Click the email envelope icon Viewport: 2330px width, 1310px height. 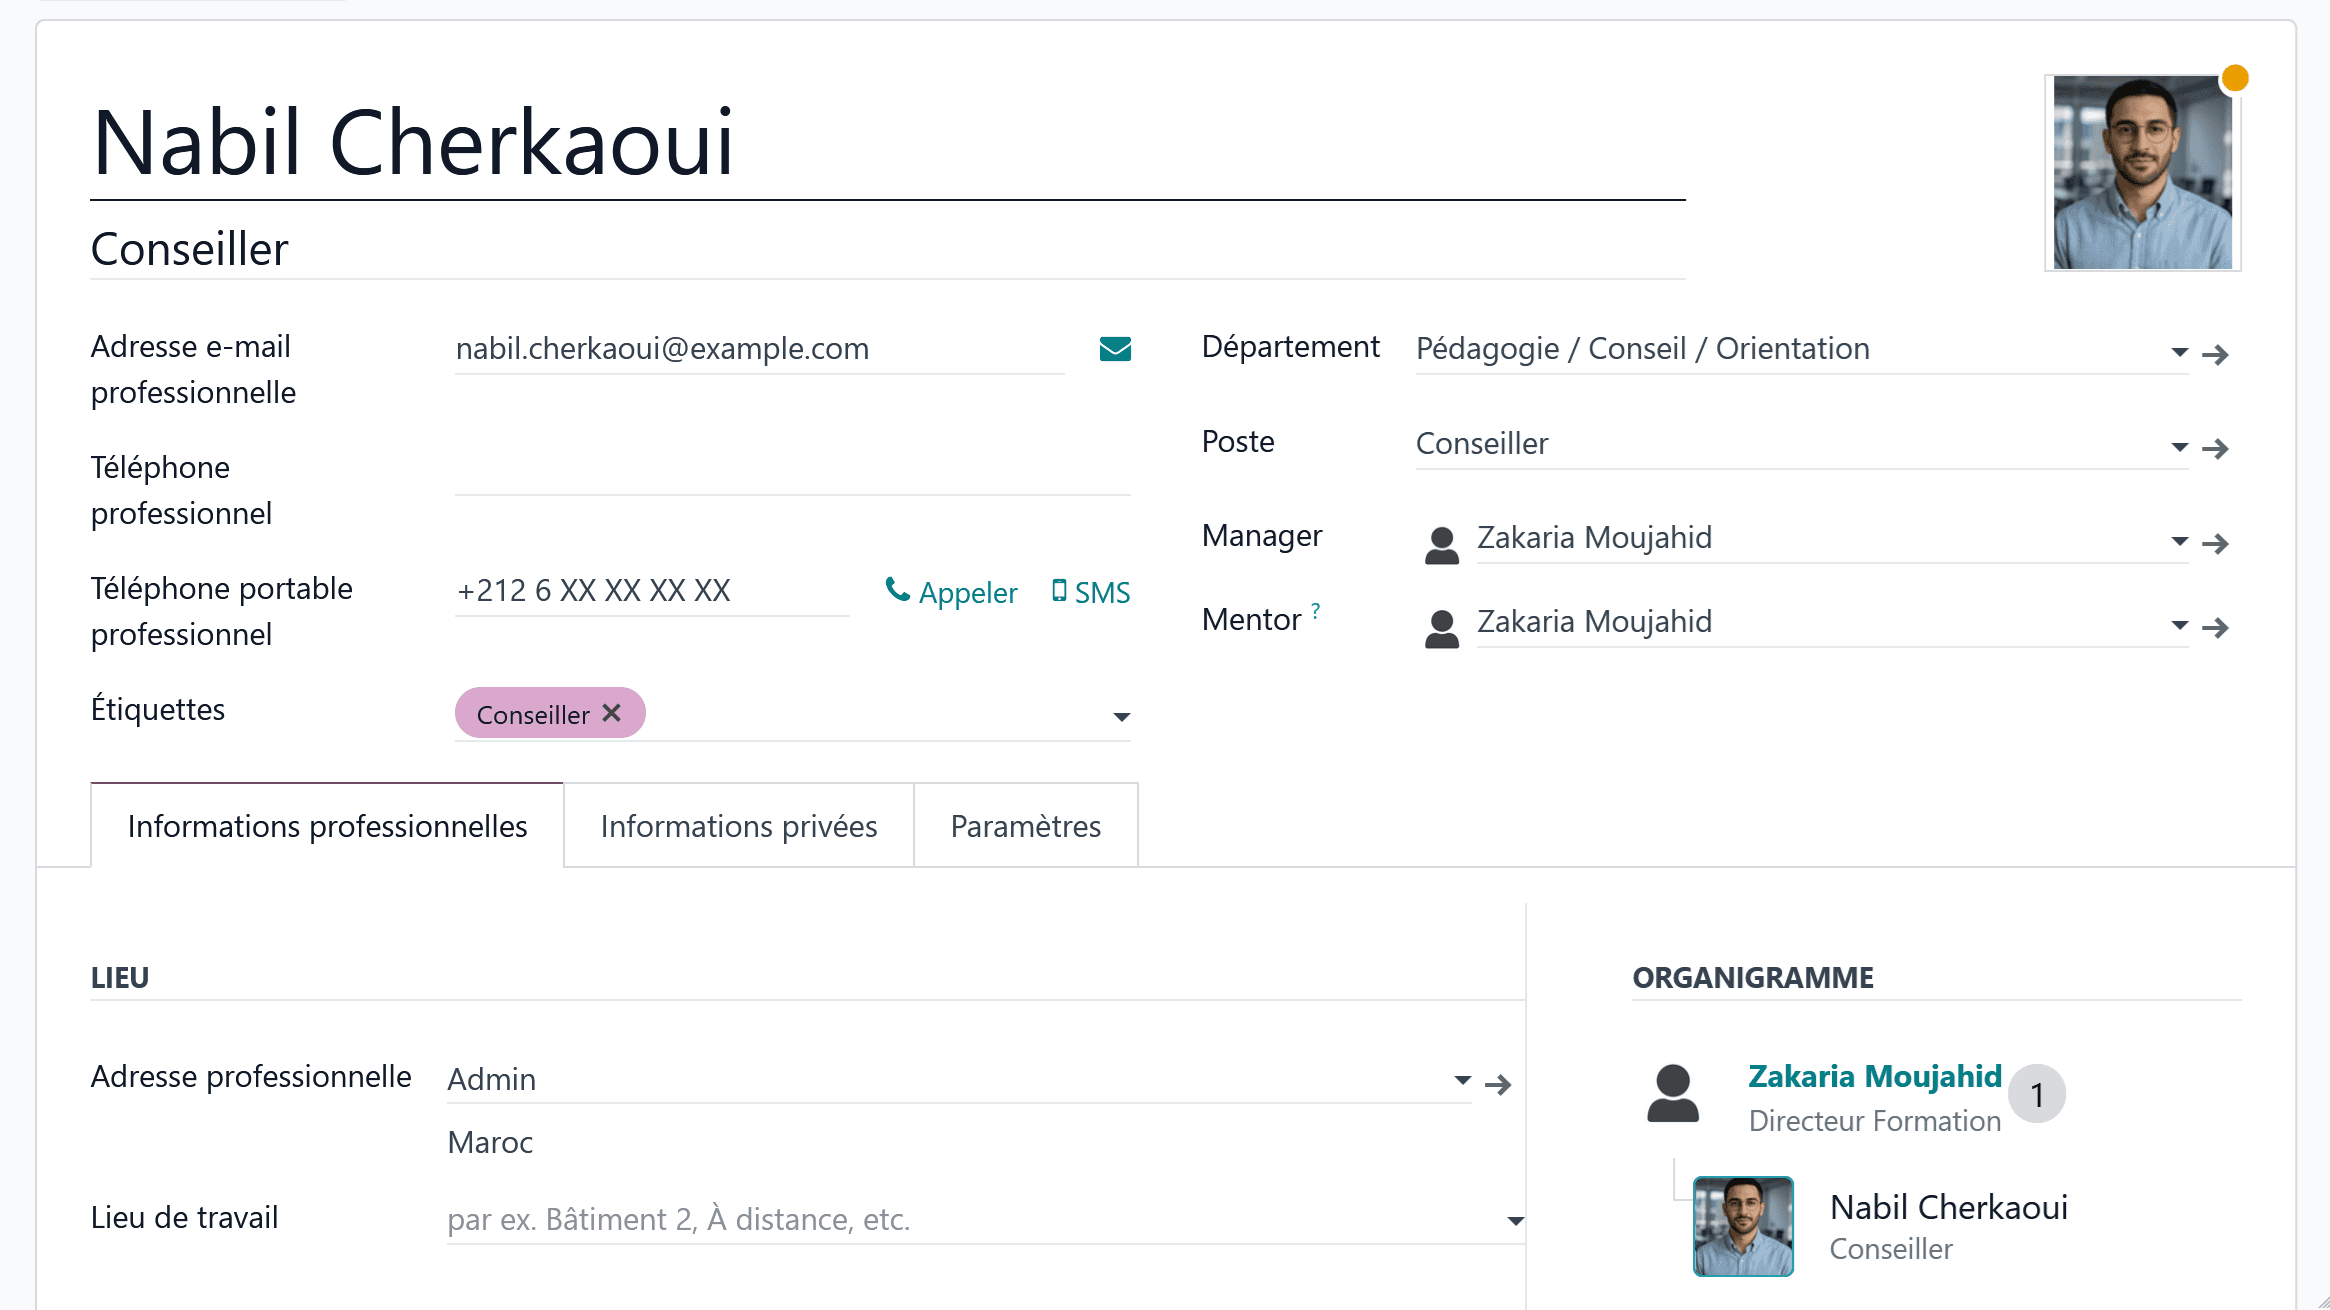(x=1115, y=349)
